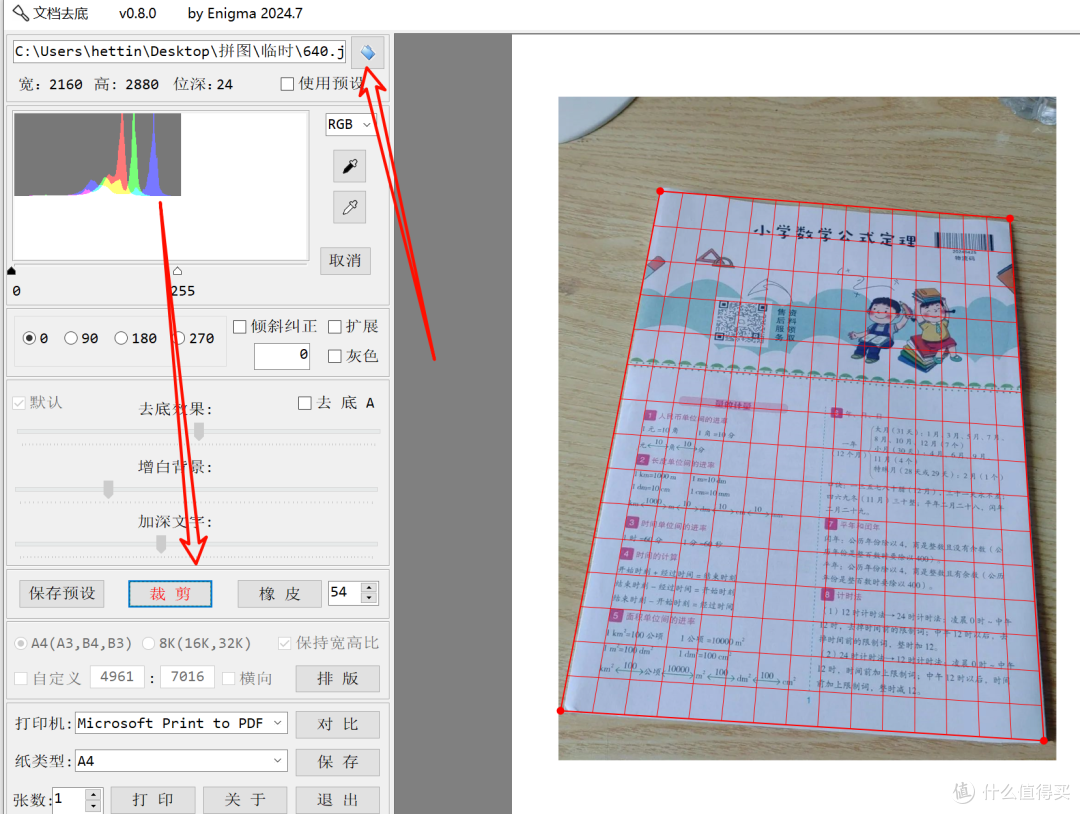This screenshot has width=1080, height=814.
Task: Toggle the 保持宽高比 checkbox
Action: (x=284, y=643)
